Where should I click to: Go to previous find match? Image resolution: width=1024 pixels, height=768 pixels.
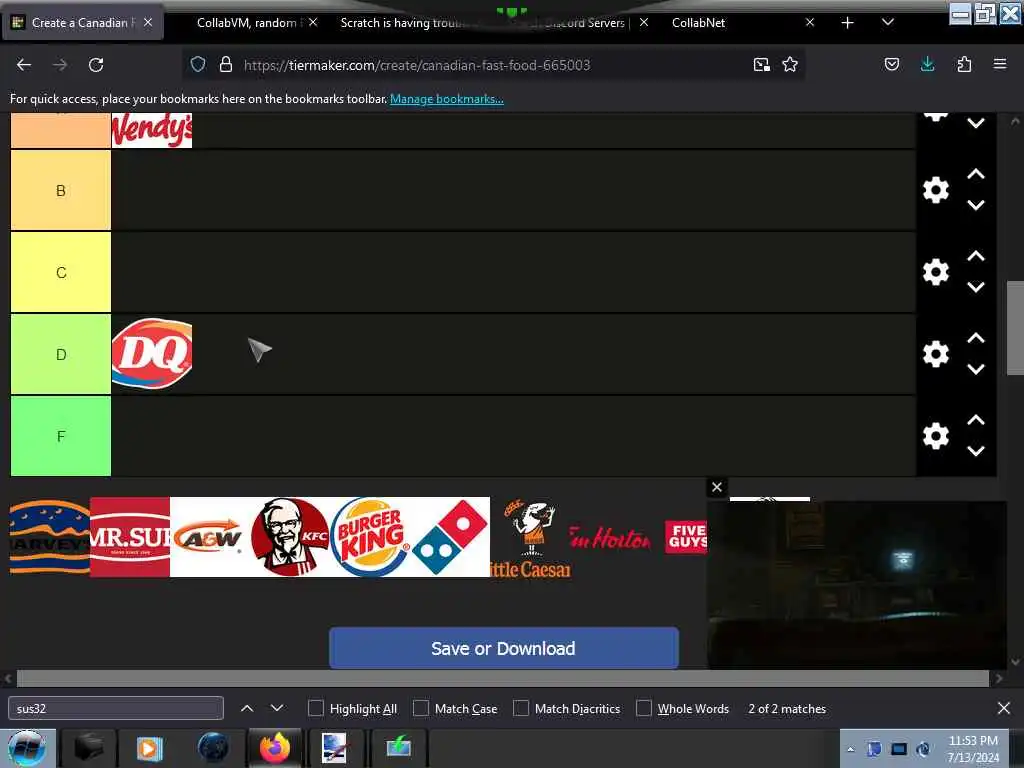pyautogui.click(x=247, y=708)
